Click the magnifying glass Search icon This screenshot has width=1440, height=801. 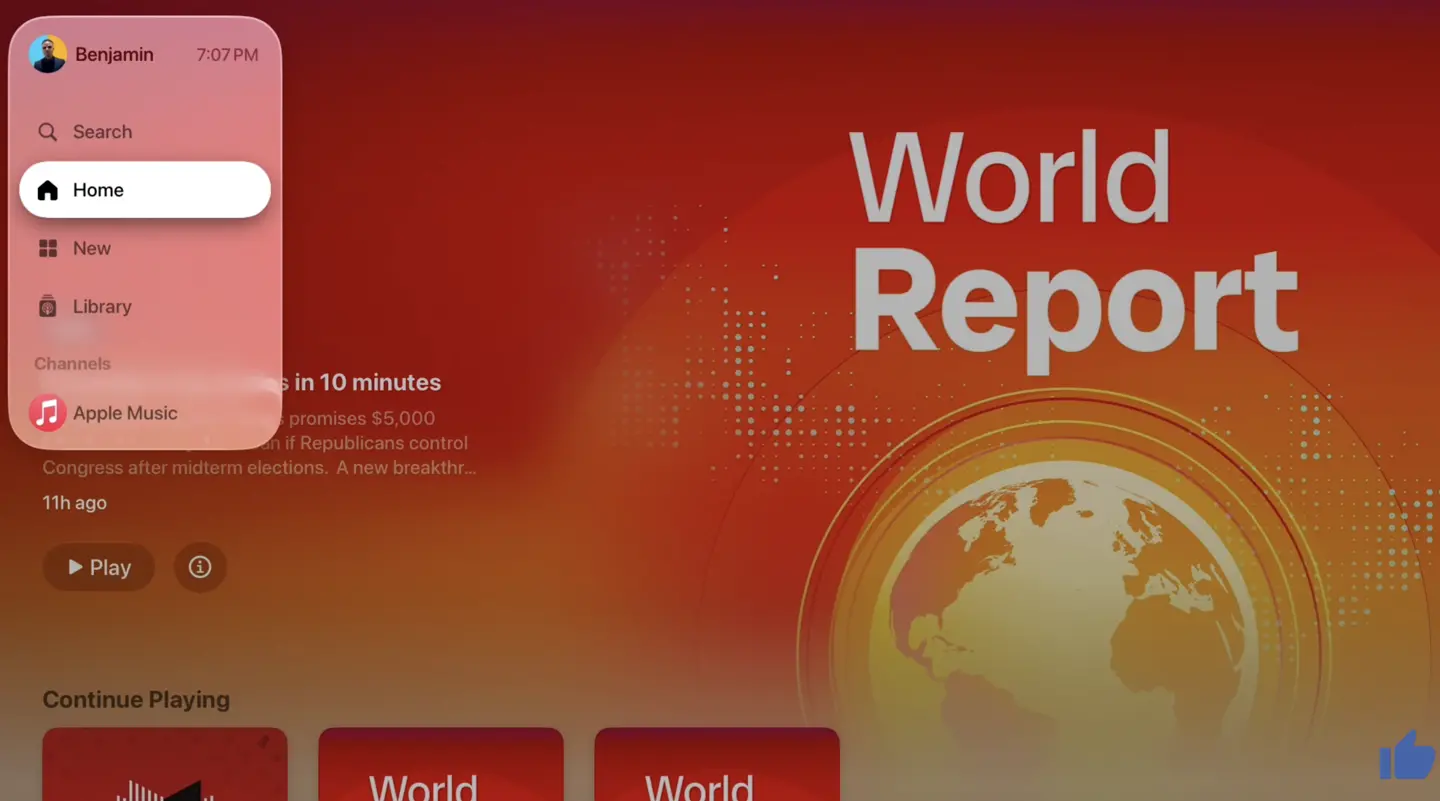(47, 132)
